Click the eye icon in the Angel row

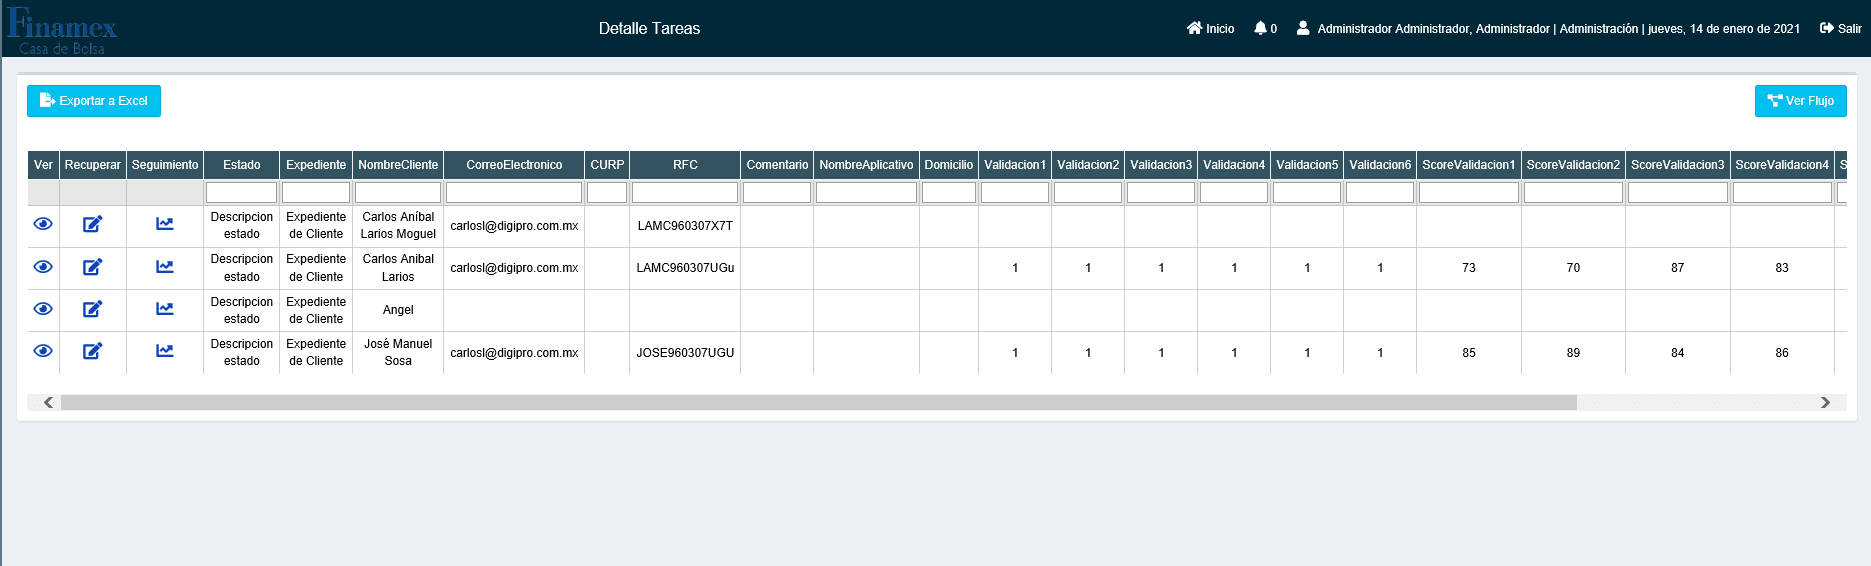pos(43,309)
